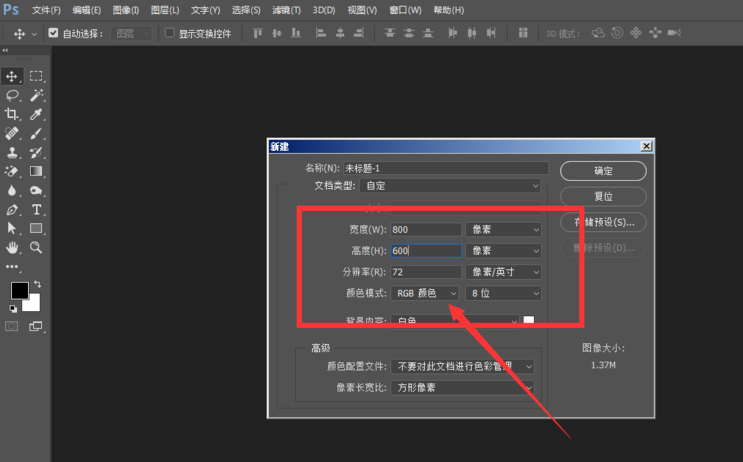Click the black foreground color swatch

(19, 290)
